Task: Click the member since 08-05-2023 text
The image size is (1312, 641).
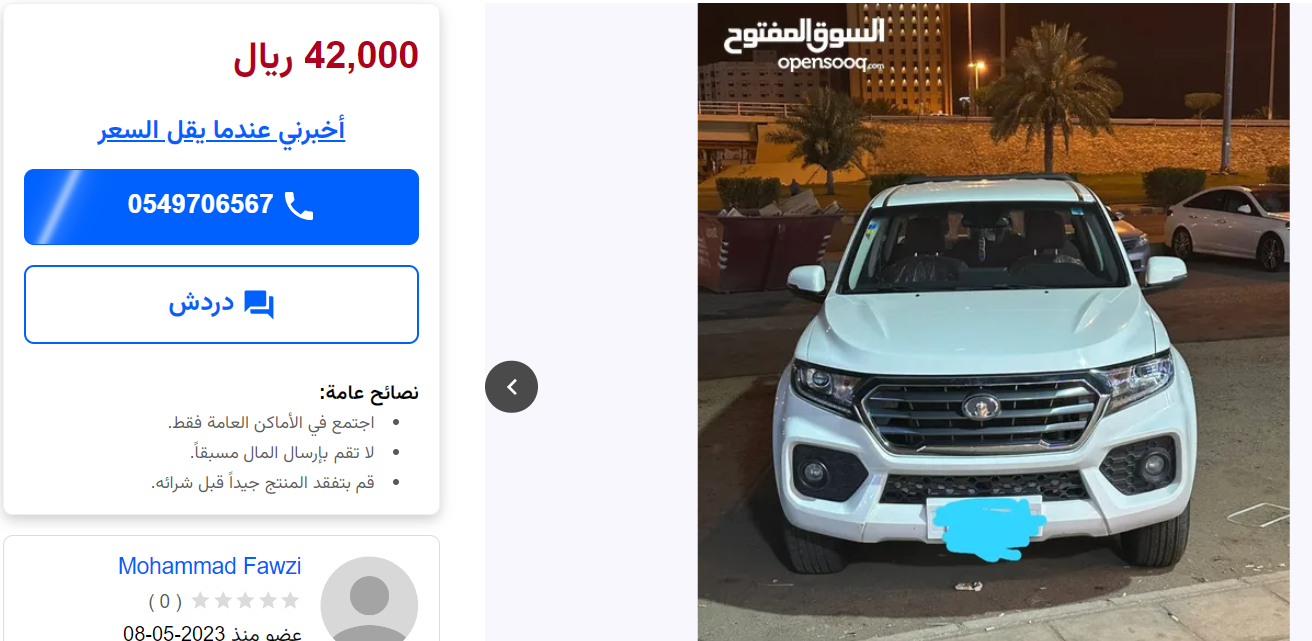Action: pos(213,633)
